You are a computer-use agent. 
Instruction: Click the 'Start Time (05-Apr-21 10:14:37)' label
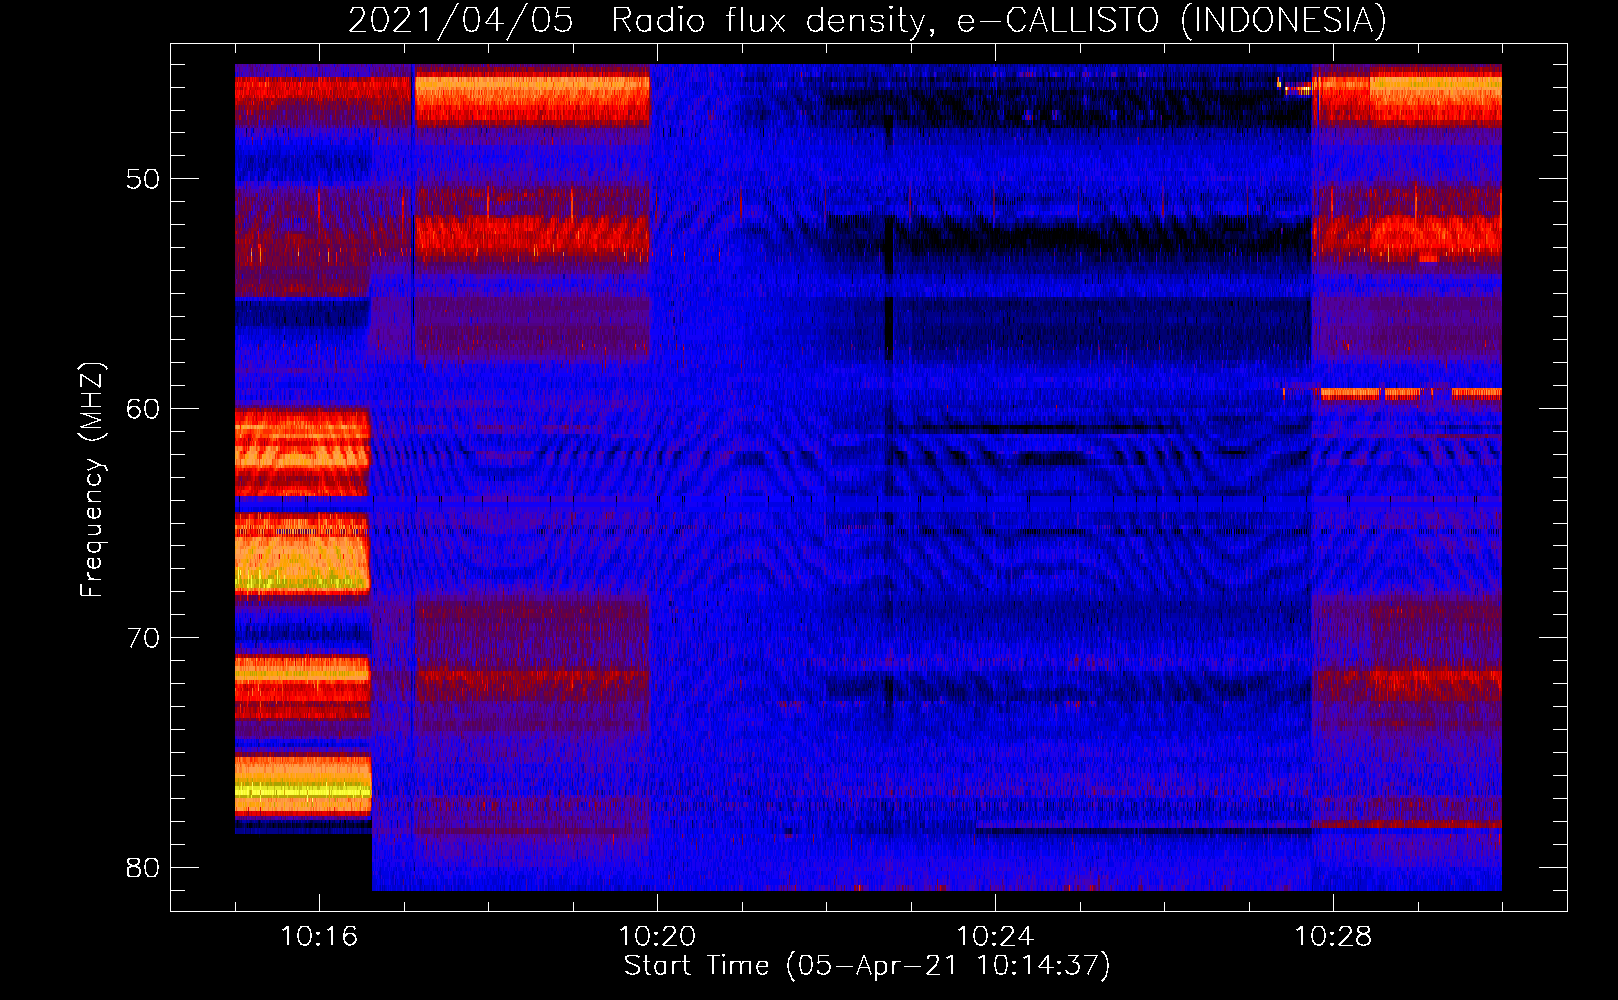click(867, 966)
